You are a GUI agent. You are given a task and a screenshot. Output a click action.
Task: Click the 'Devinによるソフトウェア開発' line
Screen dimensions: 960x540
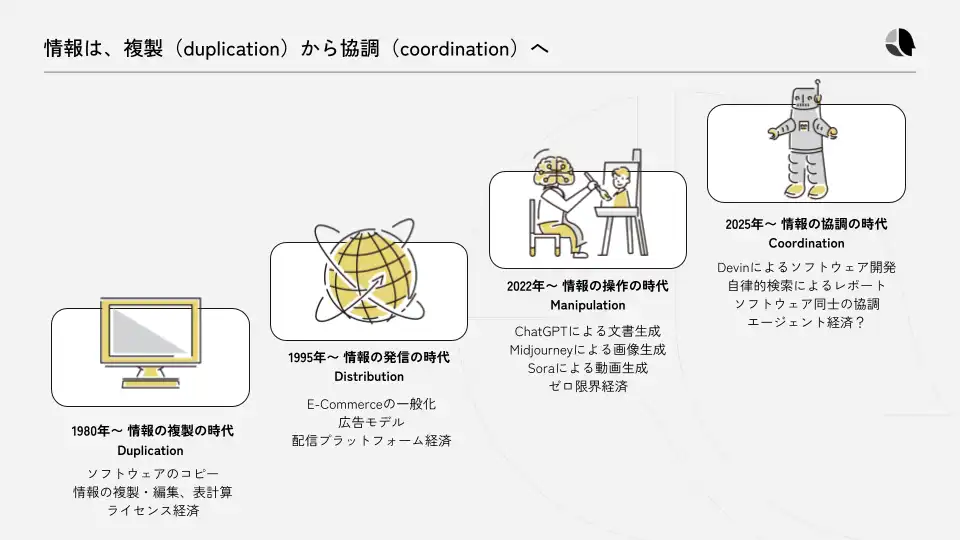coord(806,268)
